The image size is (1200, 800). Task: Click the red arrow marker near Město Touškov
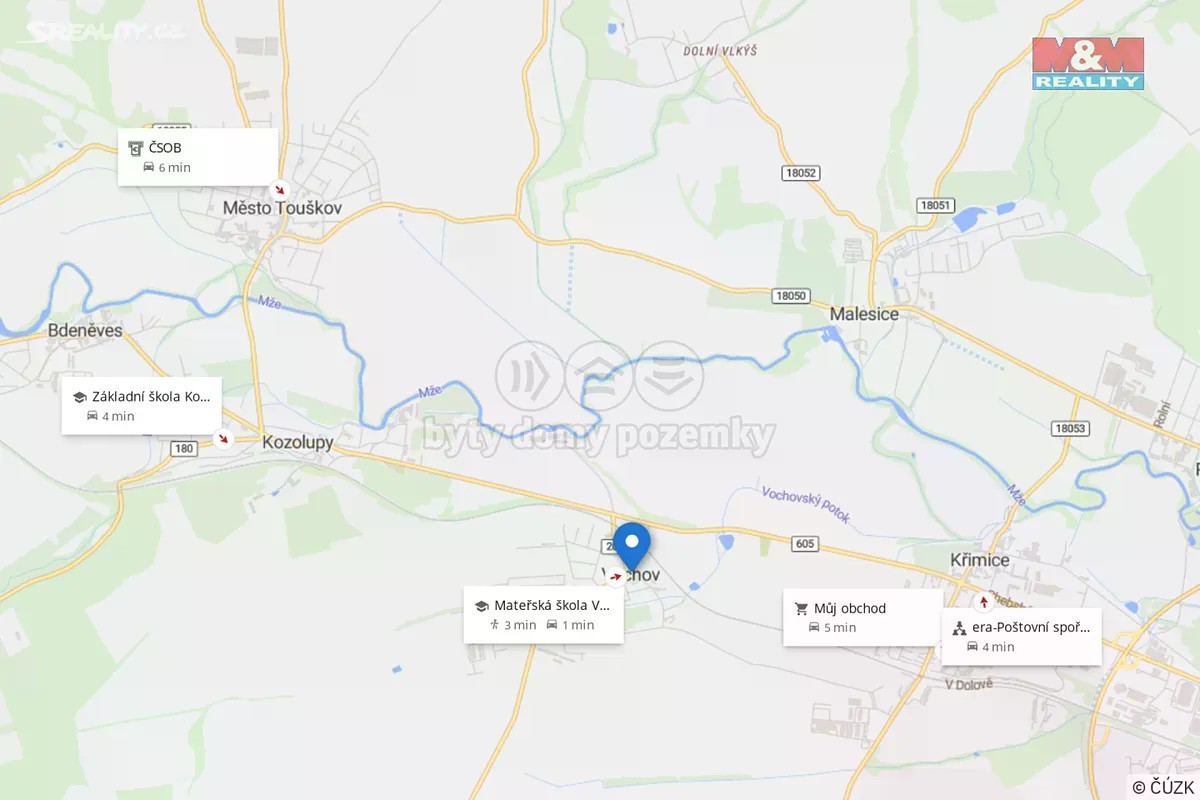coord(280,188)
